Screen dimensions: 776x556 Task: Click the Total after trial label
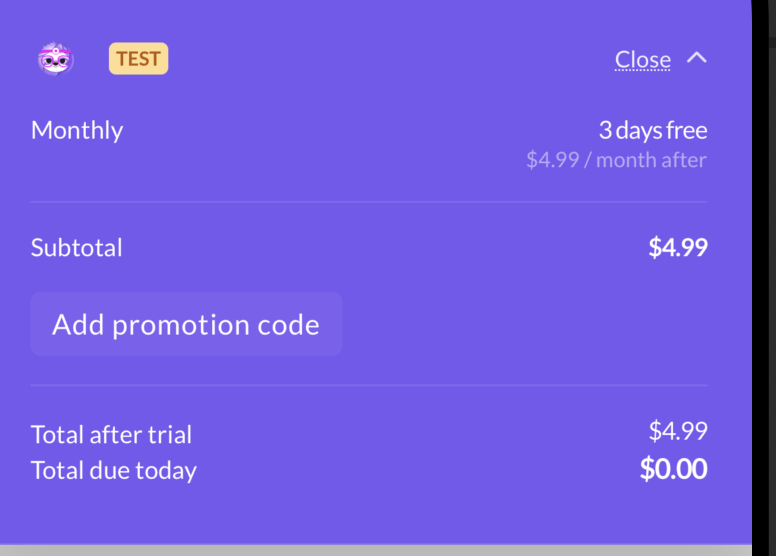coord(111,435)
